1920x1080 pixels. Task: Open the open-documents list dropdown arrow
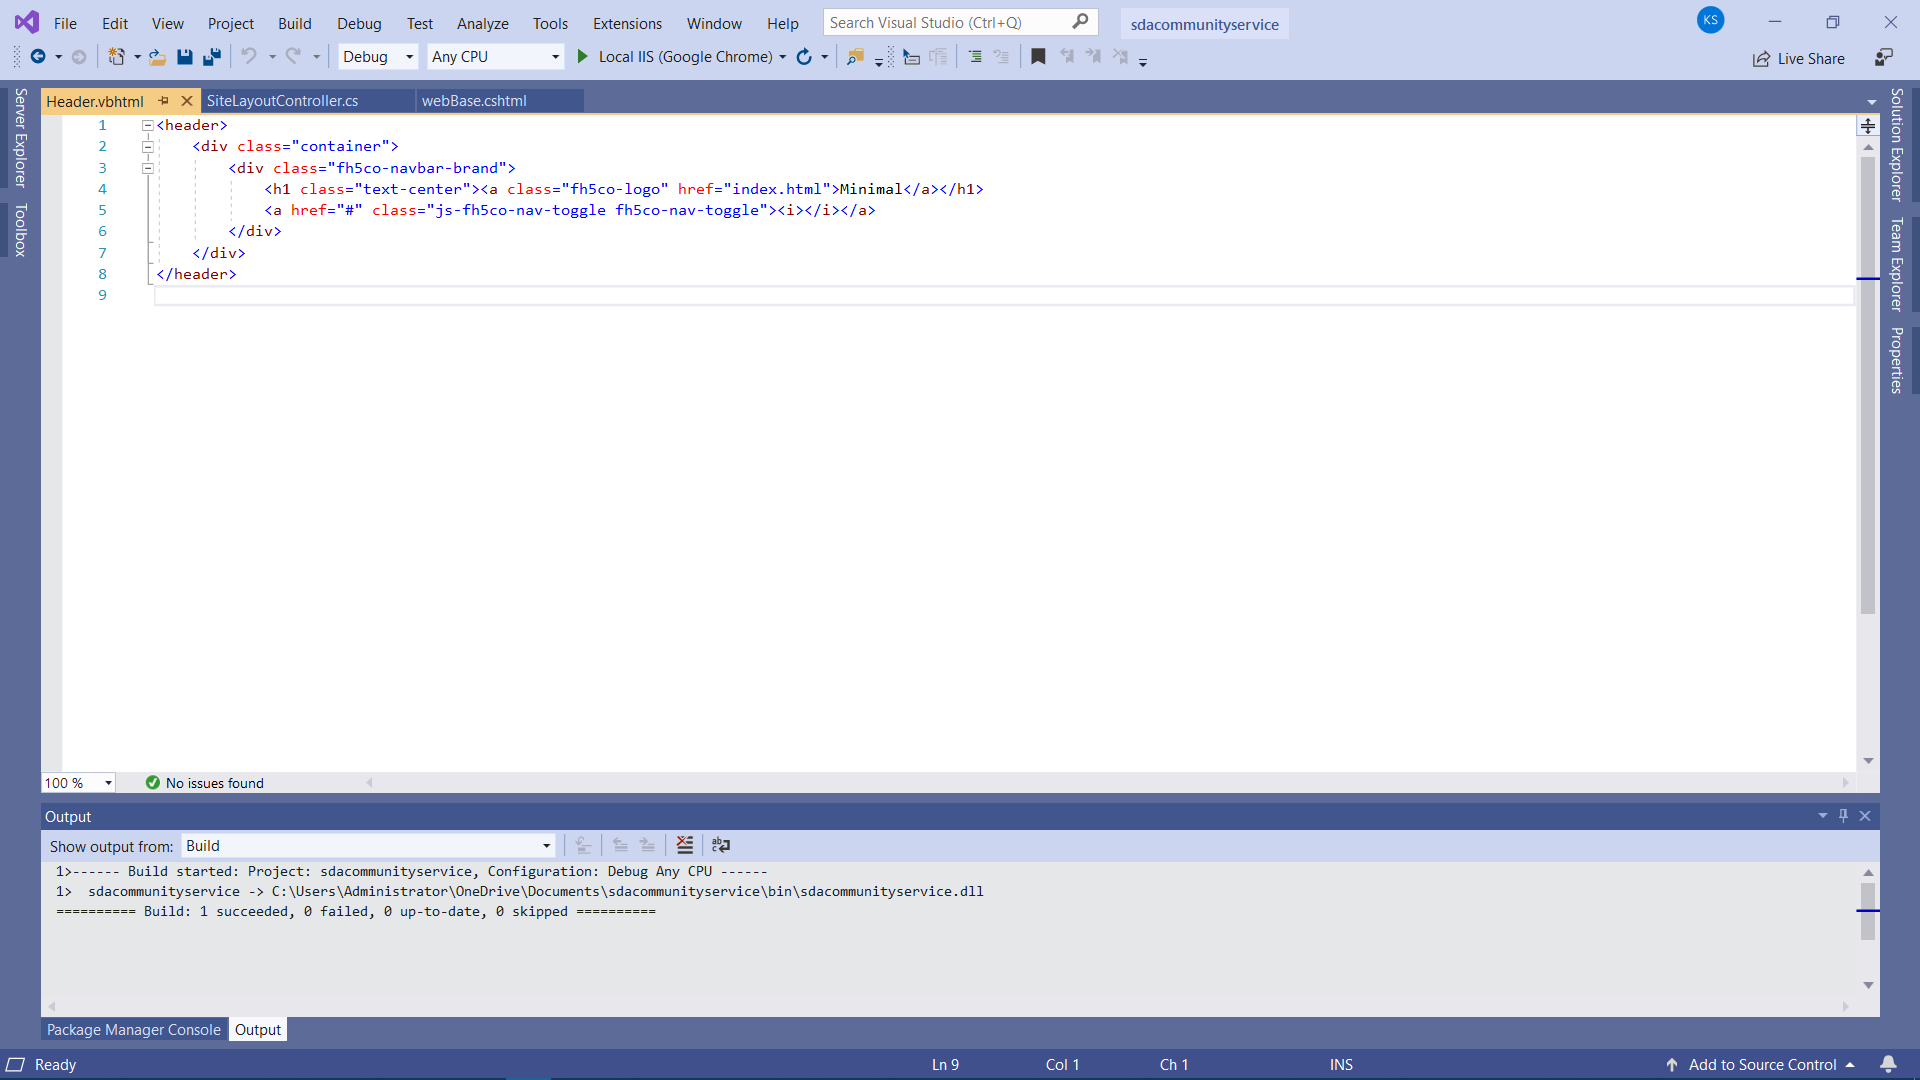tap(1872, 101)
